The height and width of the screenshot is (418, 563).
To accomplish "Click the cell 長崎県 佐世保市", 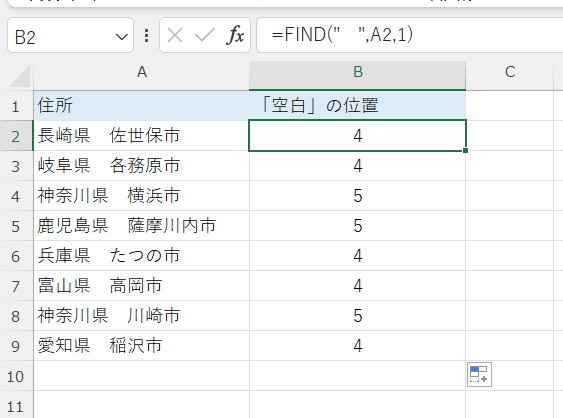I will [141, 136].
